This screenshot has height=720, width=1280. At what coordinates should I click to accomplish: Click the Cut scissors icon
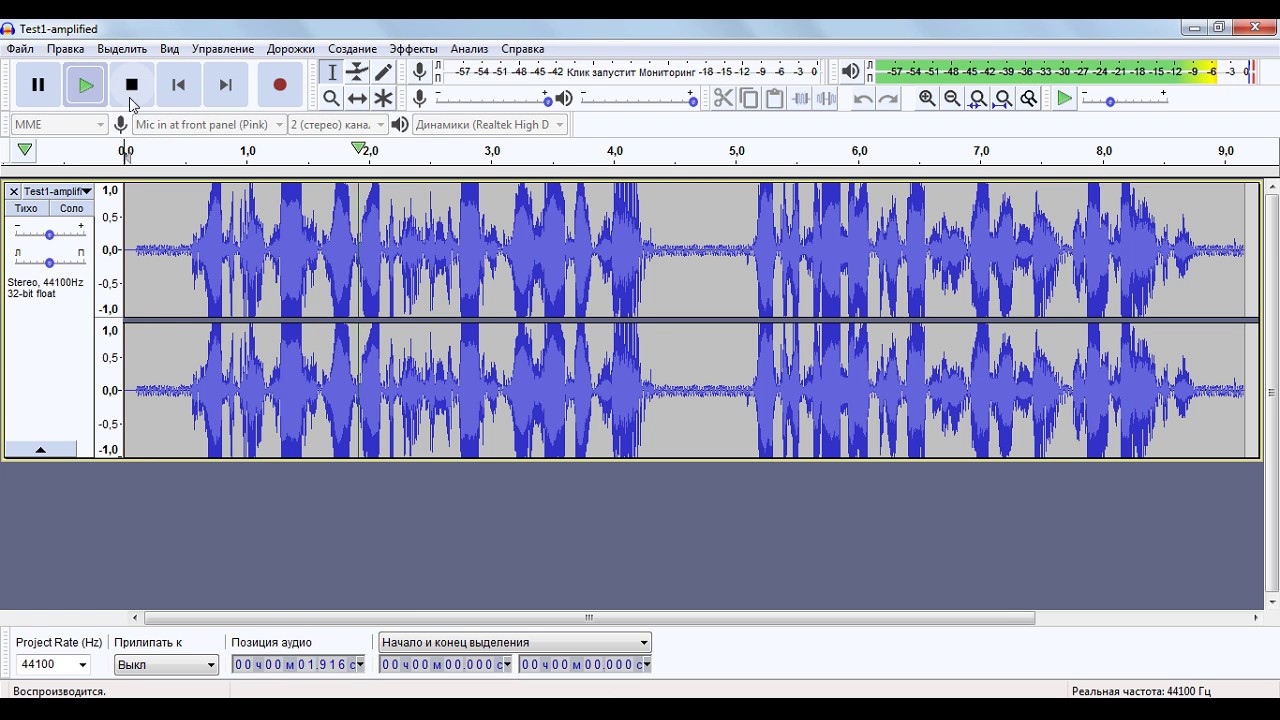[723, 98]
